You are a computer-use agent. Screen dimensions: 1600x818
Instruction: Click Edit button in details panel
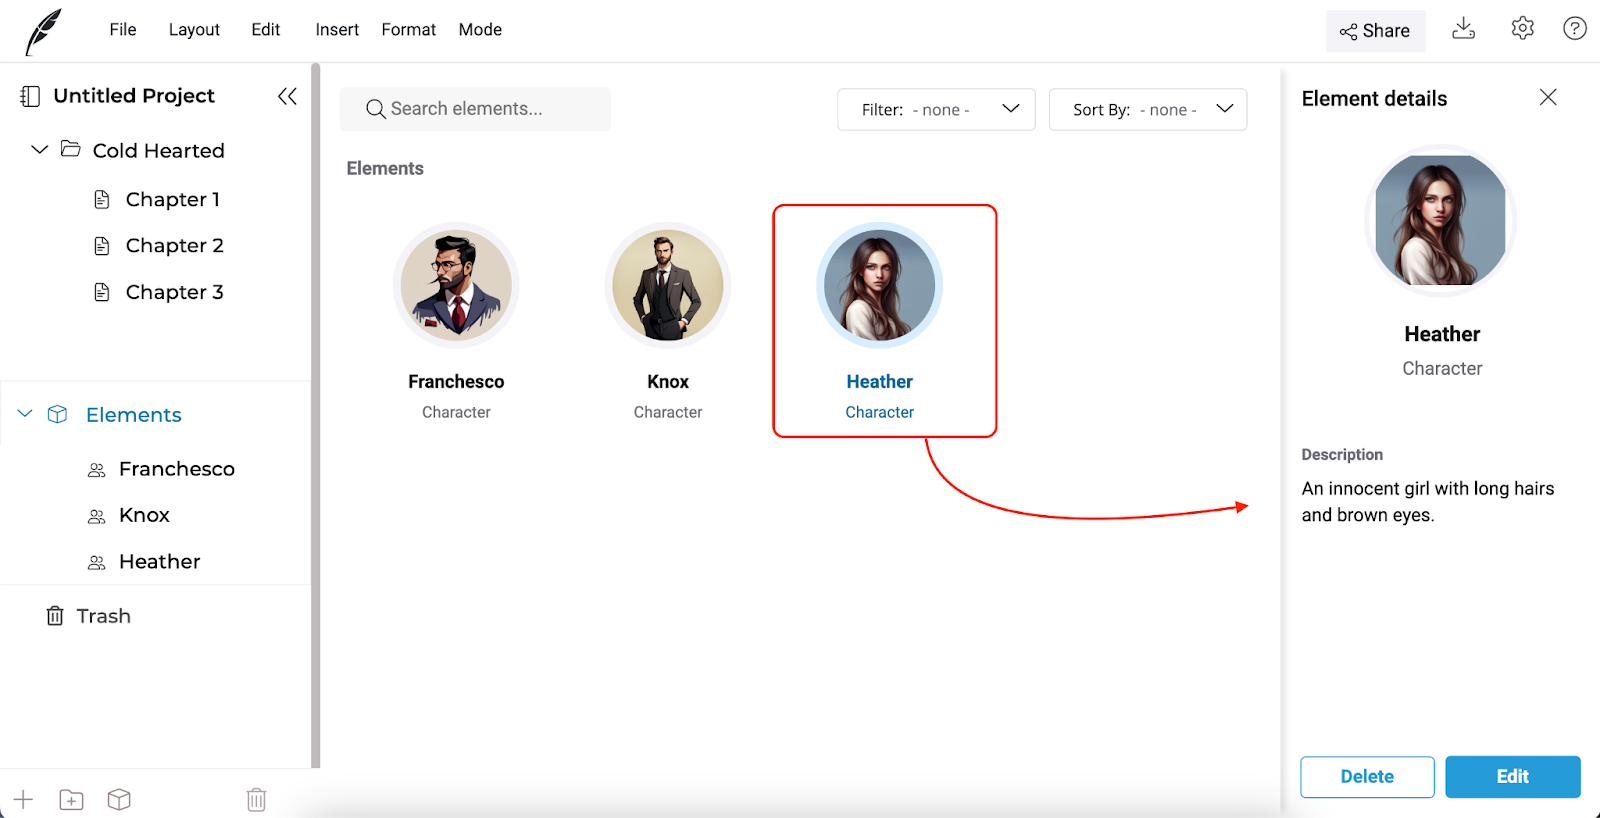click(1513, 777)
